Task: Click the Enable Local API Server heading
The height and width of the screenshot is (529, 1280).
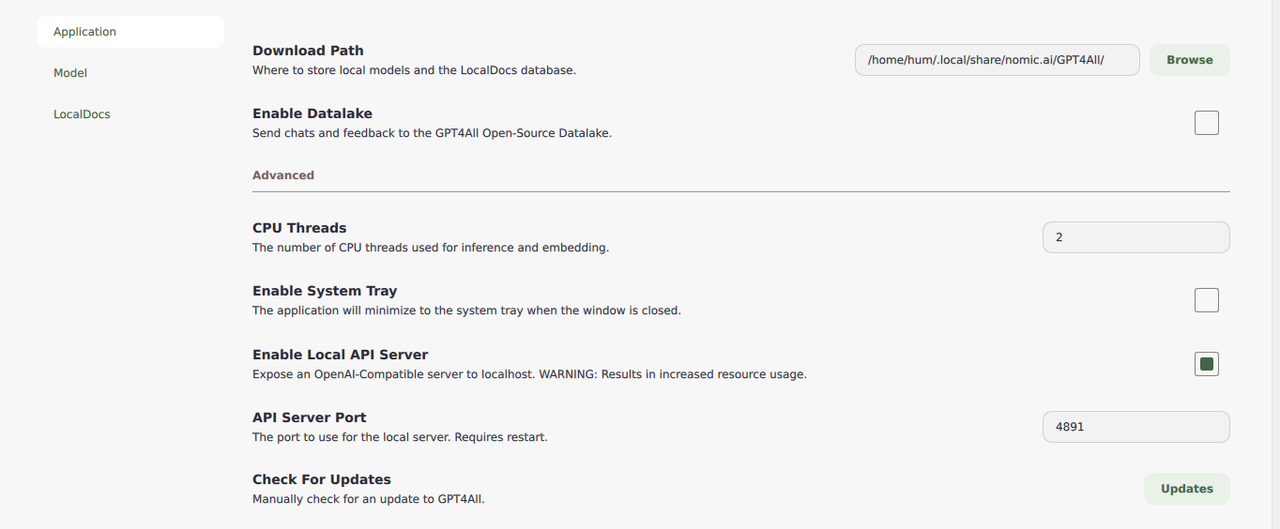Action: [340, 354]
